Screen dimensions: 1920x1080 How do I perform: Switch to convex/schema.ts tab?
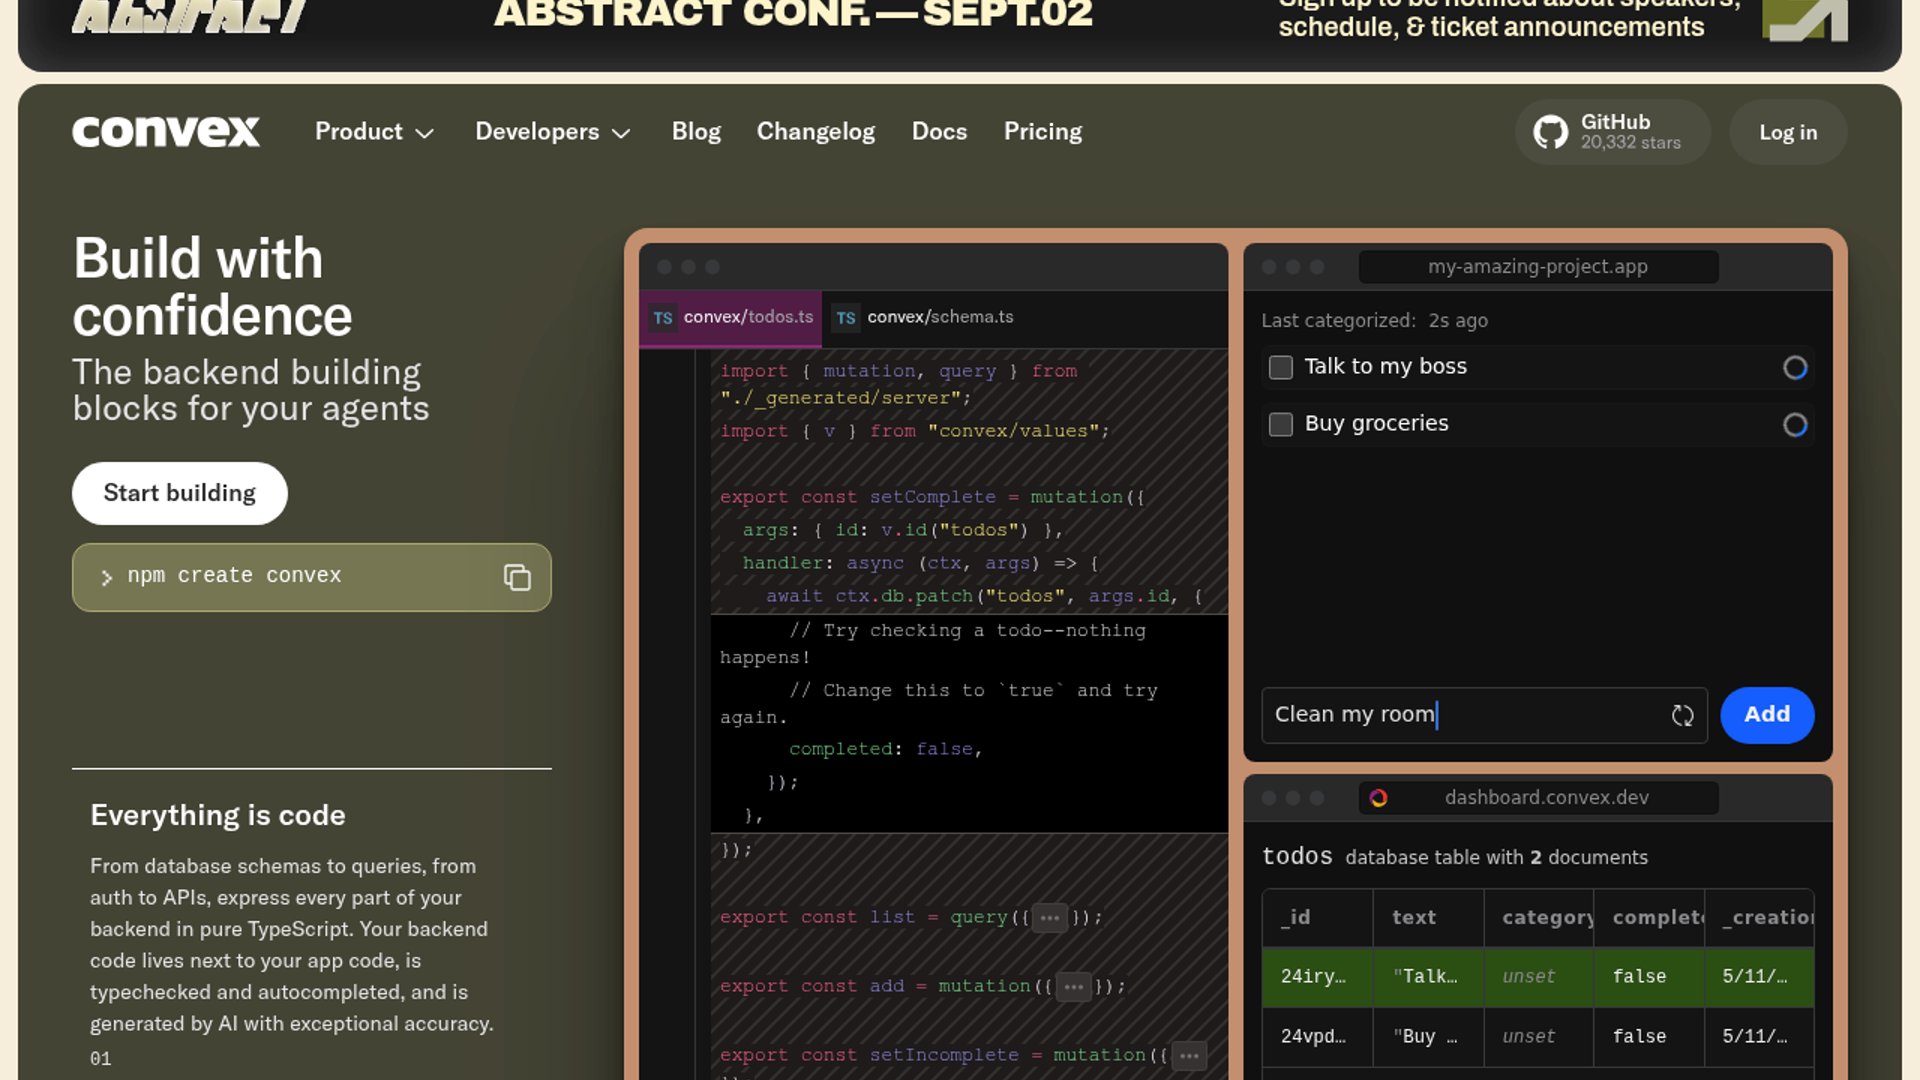coord(923,318)
